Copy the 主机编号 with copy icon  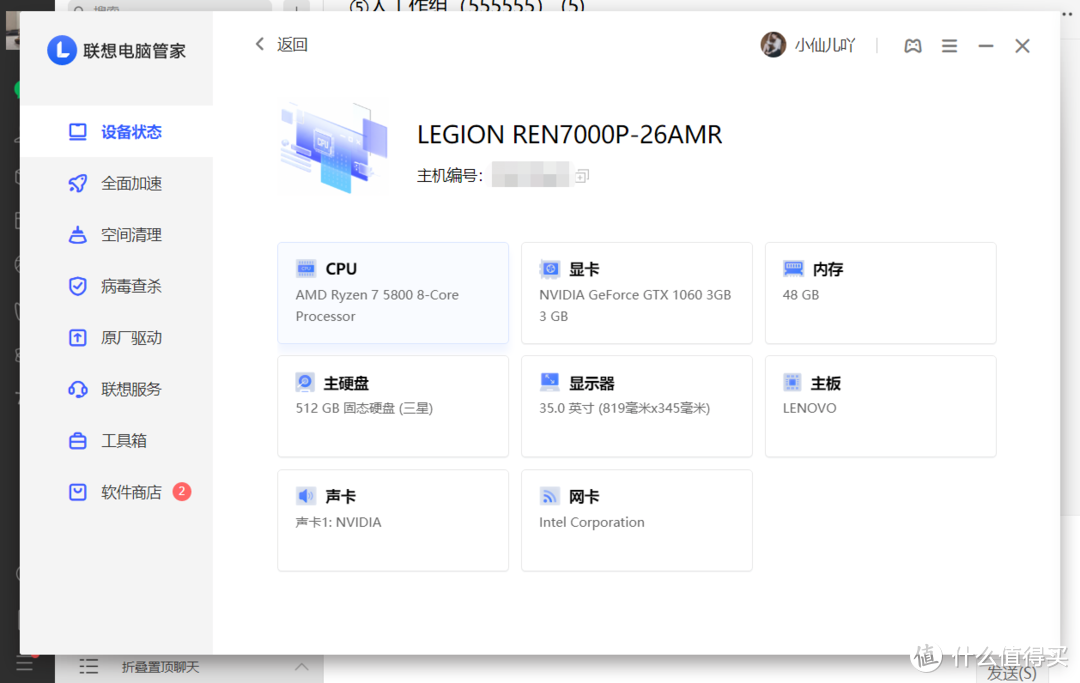pyautogui.click(x=582, y=176)
